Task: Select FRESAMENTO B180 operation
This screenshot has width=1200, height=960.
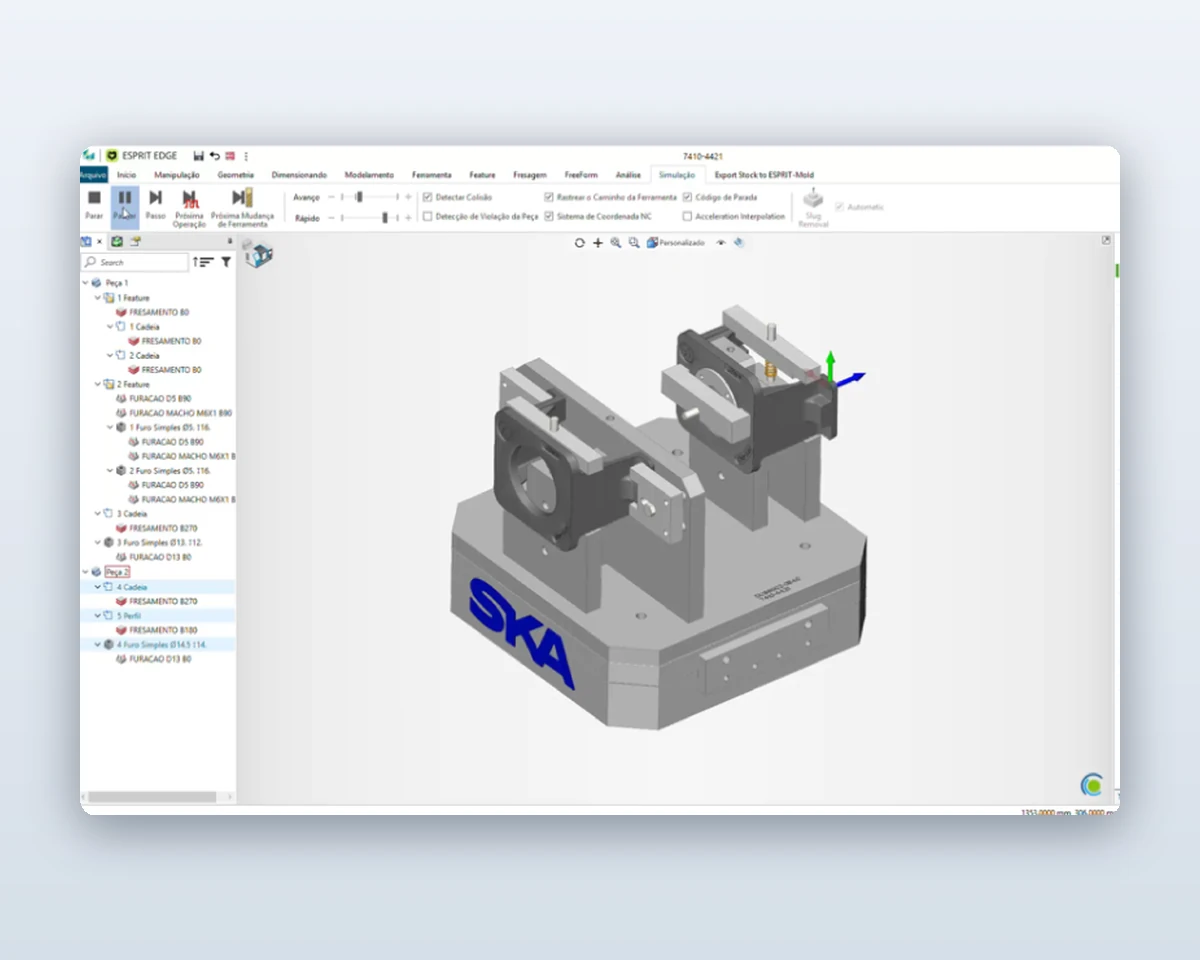Action: [x=157, y=630]
